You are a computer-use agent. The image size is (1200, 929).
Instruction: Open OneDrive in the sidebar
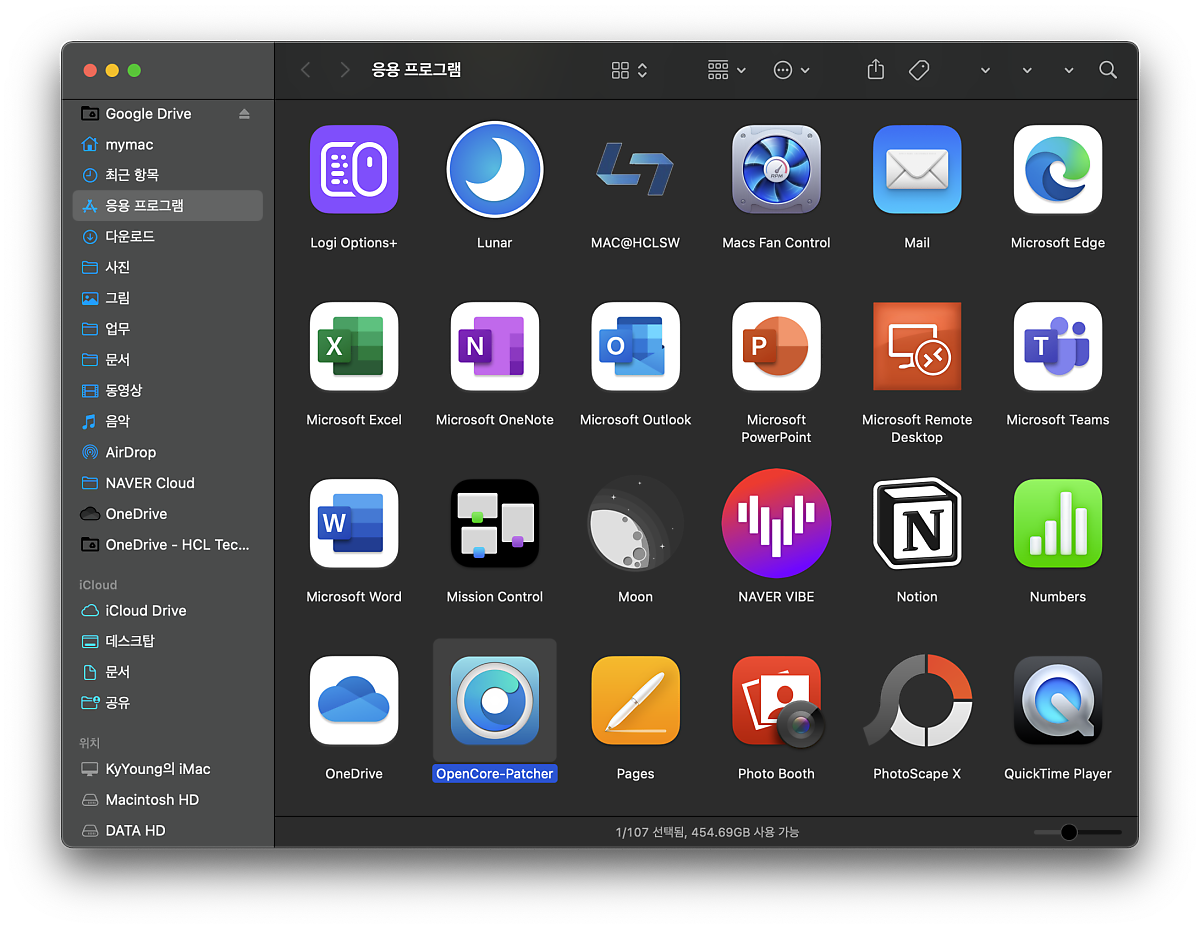tap(168, 514)
